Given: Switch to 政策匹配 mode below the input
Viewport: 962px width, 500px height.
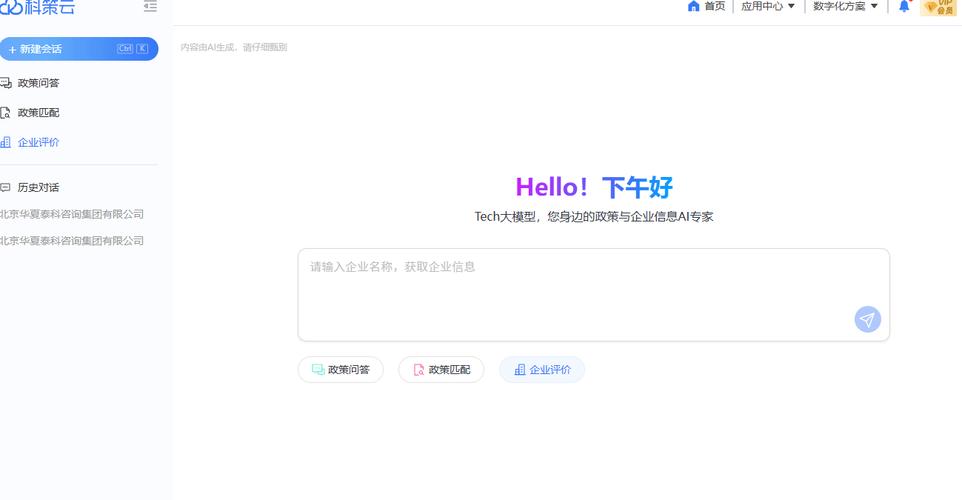Looking at the screenshot, I should (441, 370).
